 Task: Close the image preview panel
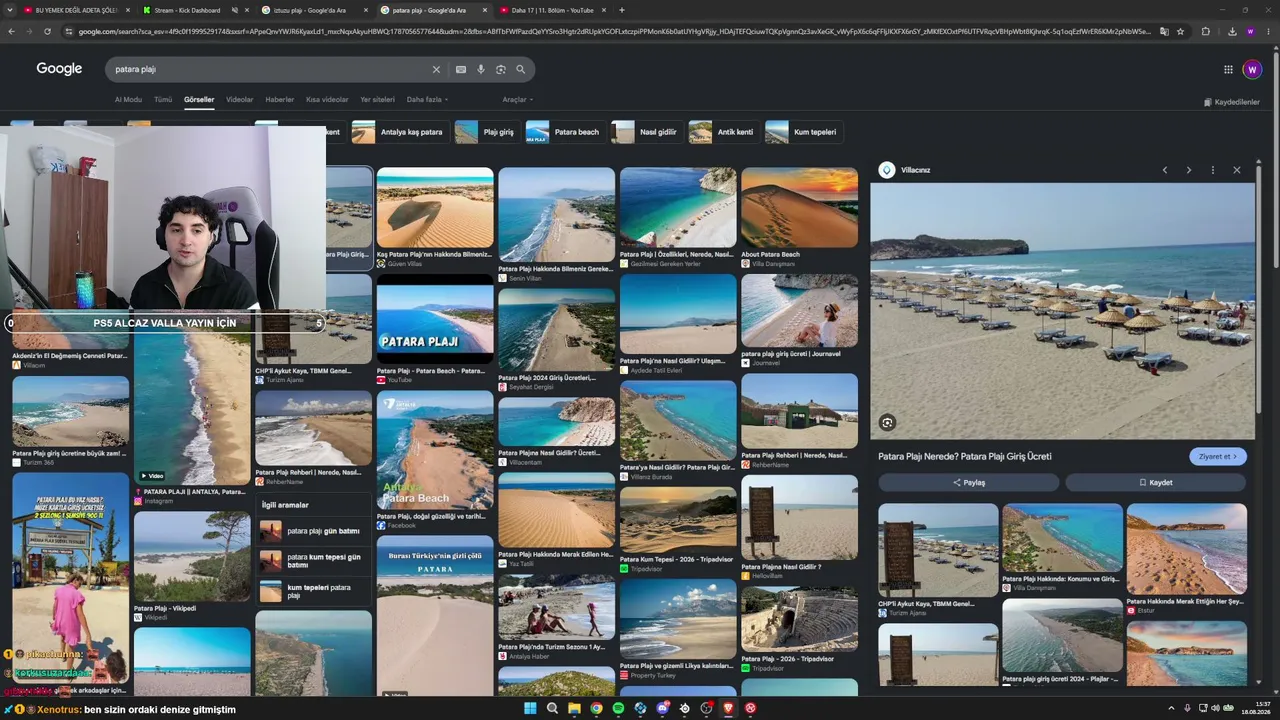pyautogui.click(x=1237, y=170)
